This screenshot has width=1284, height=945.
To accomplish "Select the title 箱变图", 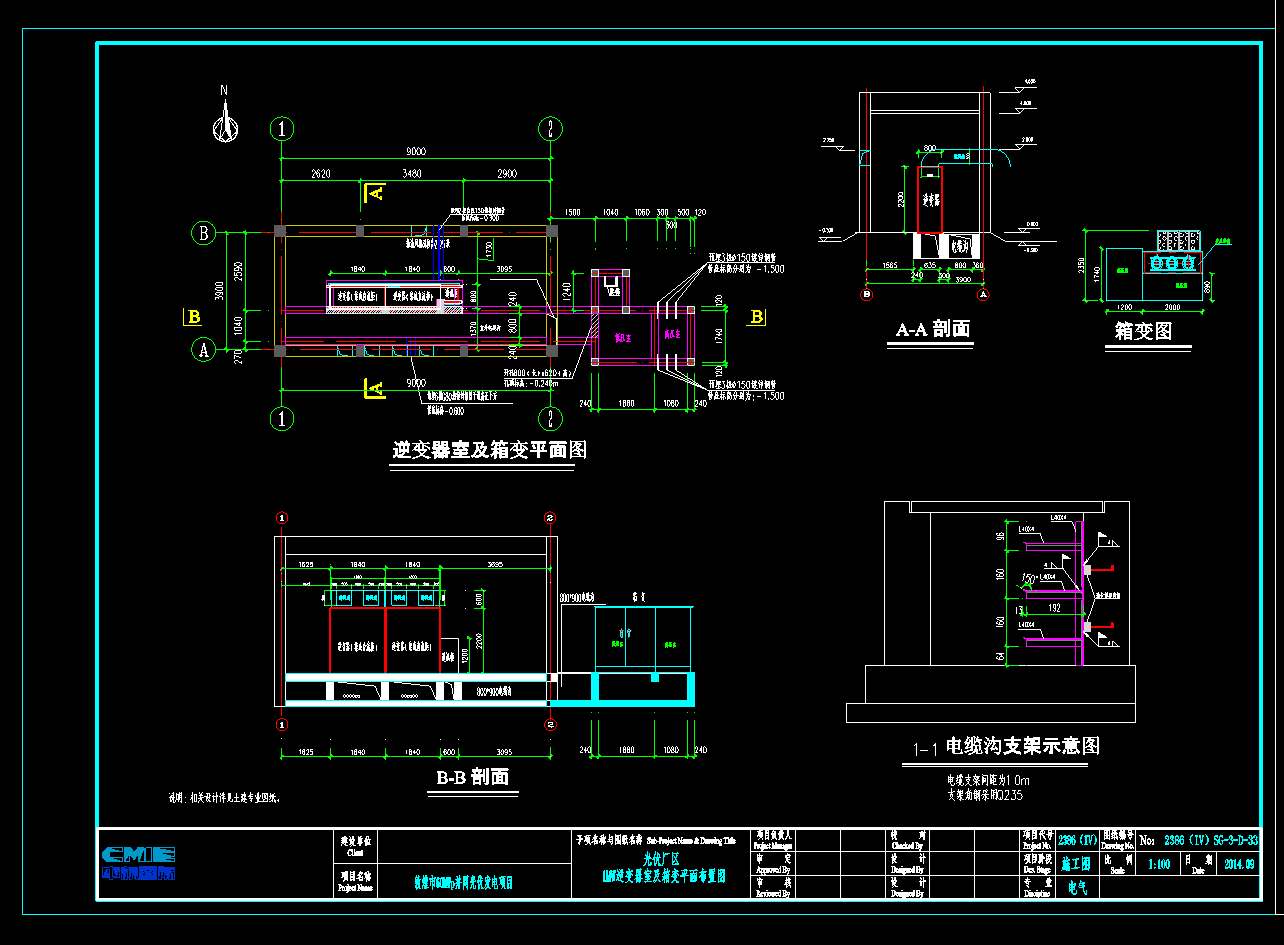I will [1143, 331].
